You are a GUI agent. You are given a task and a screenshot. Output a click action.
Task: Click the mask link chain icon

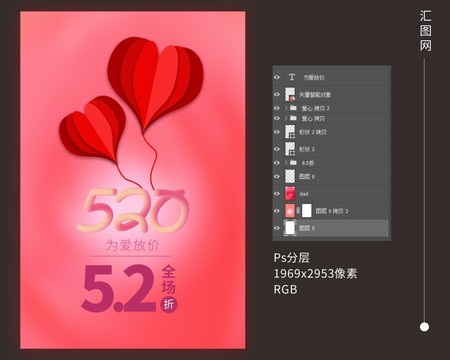tap(298, 211)
